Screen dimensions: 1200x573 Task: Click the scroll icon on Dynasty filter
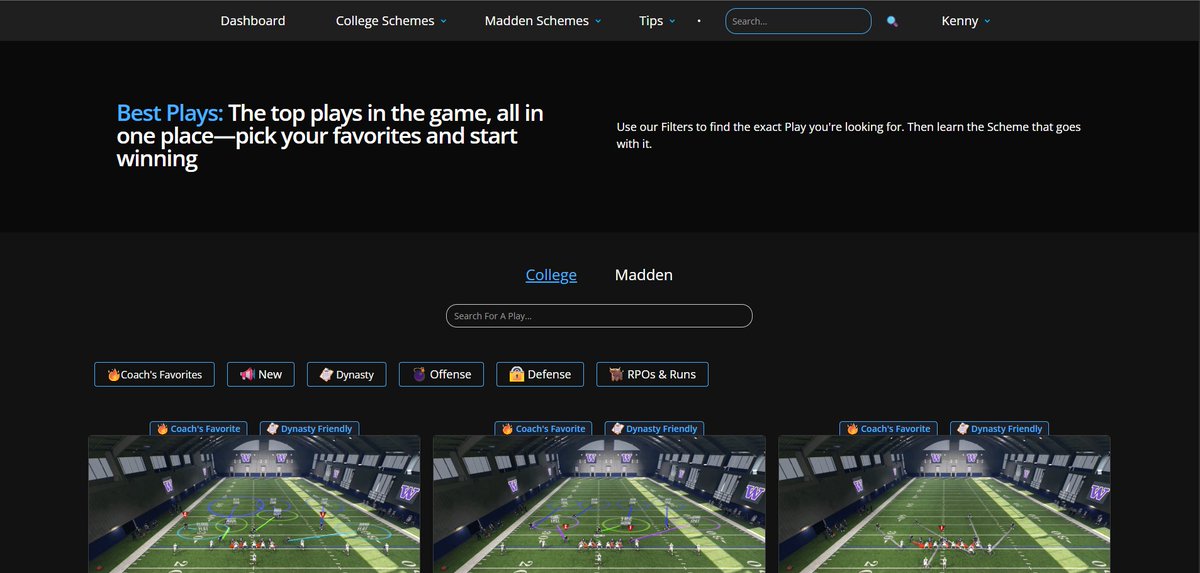click(325, 374)
